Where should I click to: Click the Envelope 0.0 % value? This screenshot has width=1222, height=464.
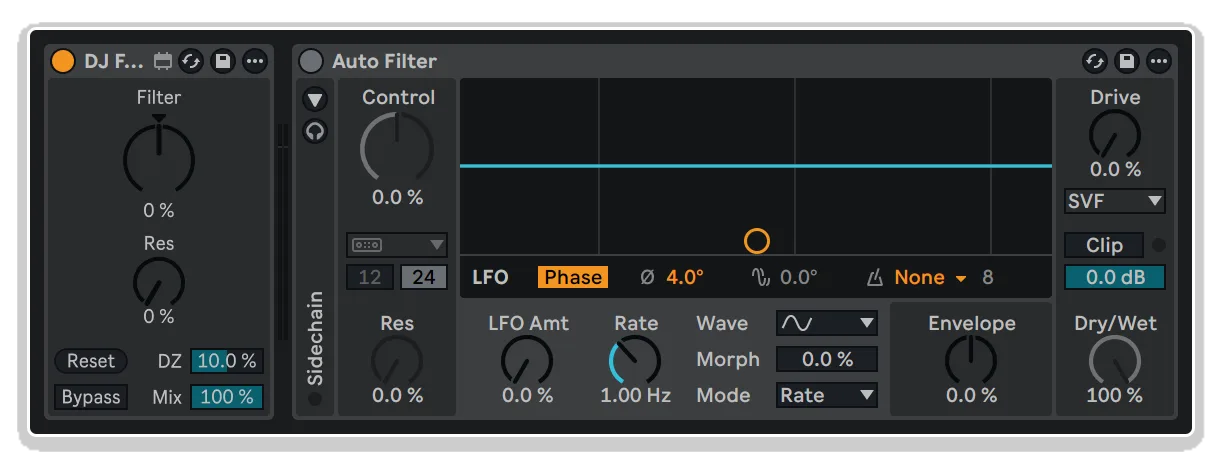[x=971, y=395]
